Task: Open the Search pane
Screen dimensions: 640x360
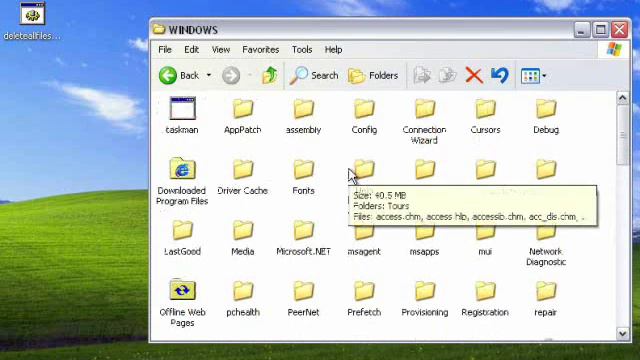Action: [x=314, y=76]
